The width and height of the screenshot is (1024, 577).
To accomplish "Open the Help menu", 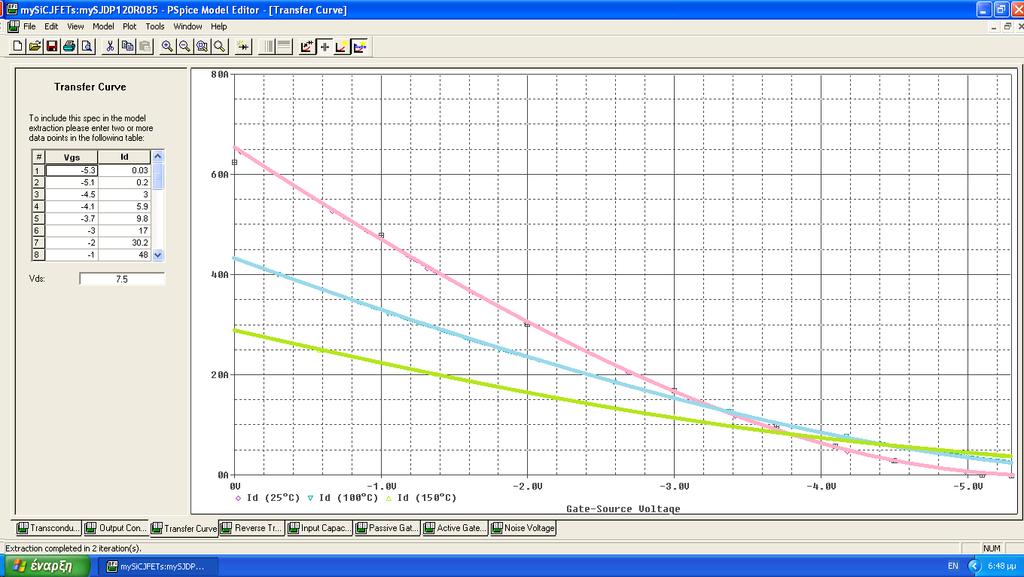I will (218, 26).
